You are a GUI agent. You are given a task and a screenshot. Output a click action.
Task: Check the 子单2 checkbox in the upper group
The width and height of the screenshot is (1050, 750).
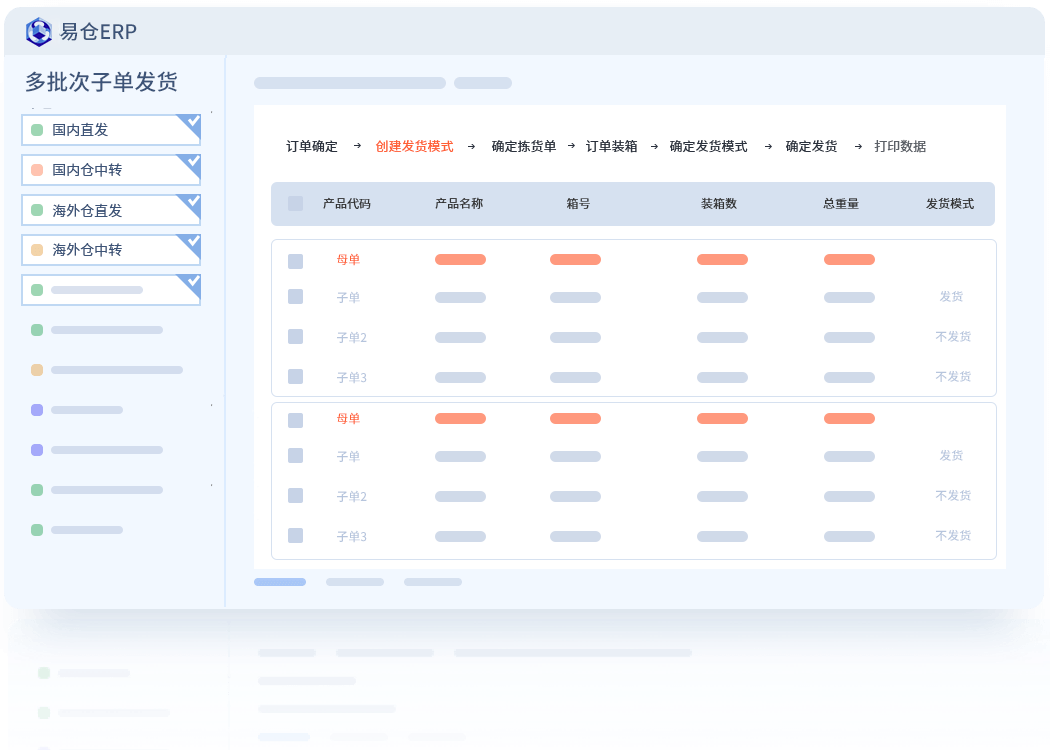tap(295, 336)
